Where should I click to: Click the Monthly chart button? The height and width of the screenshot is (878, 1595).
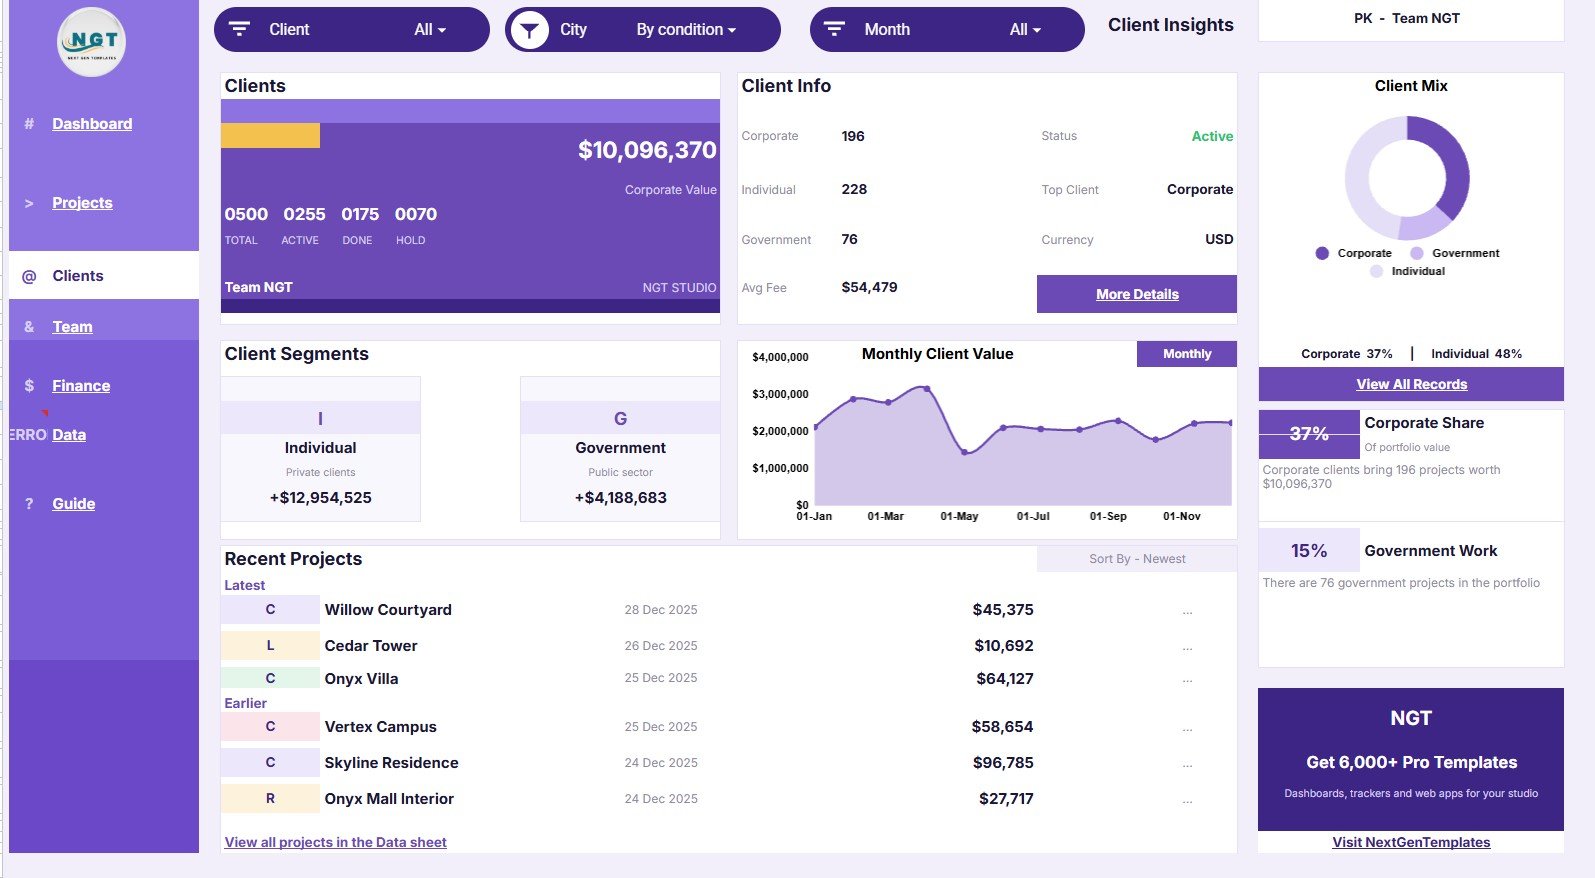(1187, 354)
